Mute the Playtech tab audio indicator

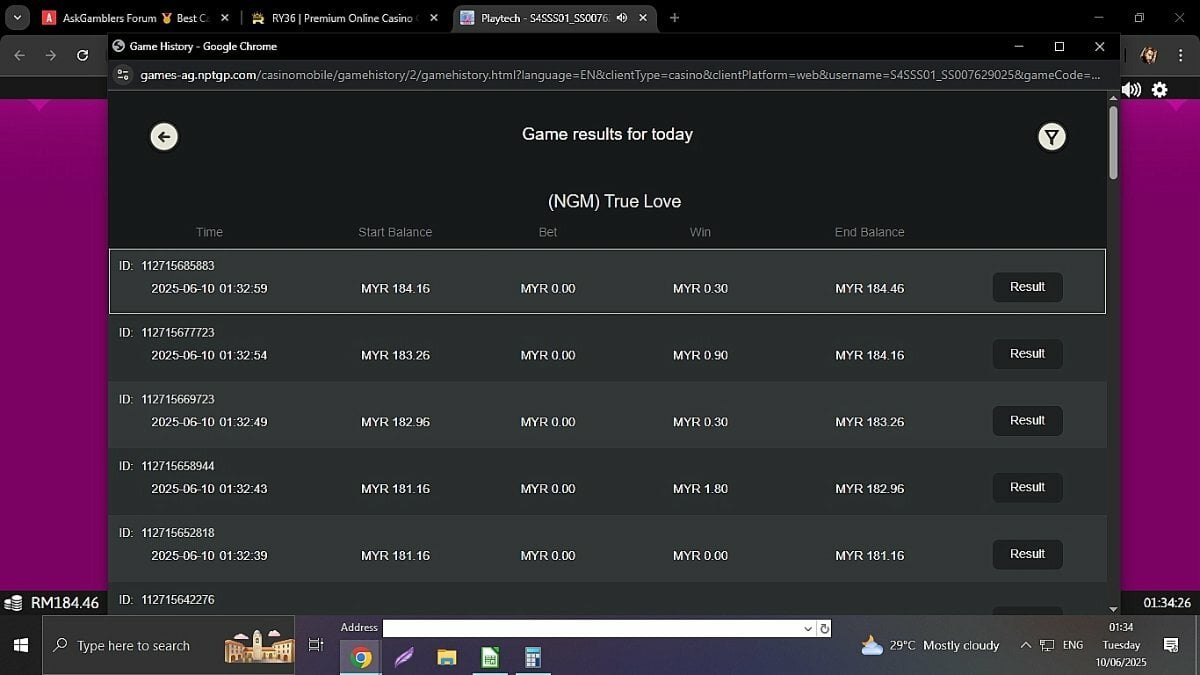pyautogui.click(x=623, y=18)
